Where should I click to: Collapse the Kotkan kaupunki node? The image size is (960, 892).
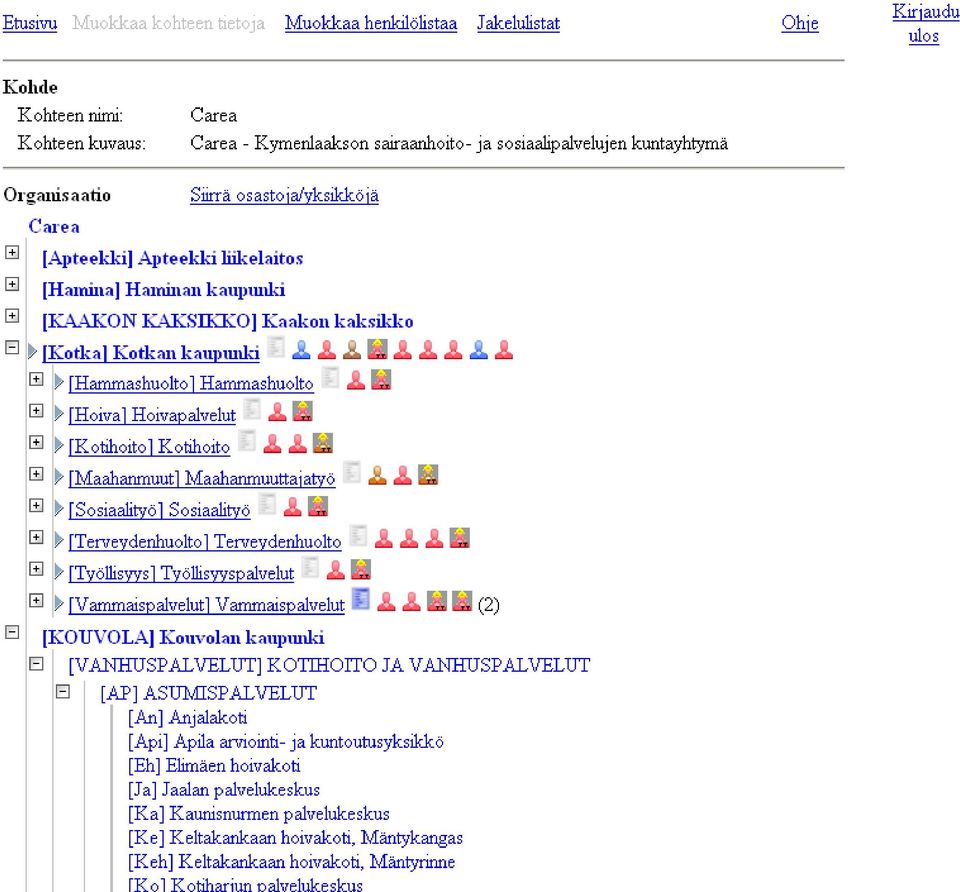pyautogui.click(x=12, y=347)
